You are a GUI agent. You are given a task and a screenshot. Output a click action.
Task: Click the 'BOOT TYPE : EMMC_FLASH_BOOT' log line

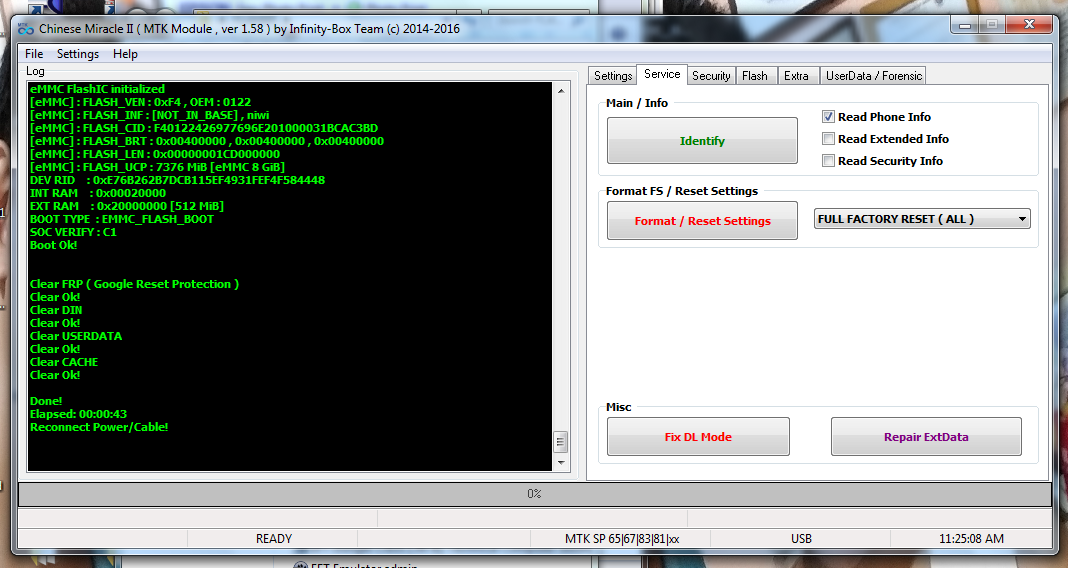pos(122,219)
